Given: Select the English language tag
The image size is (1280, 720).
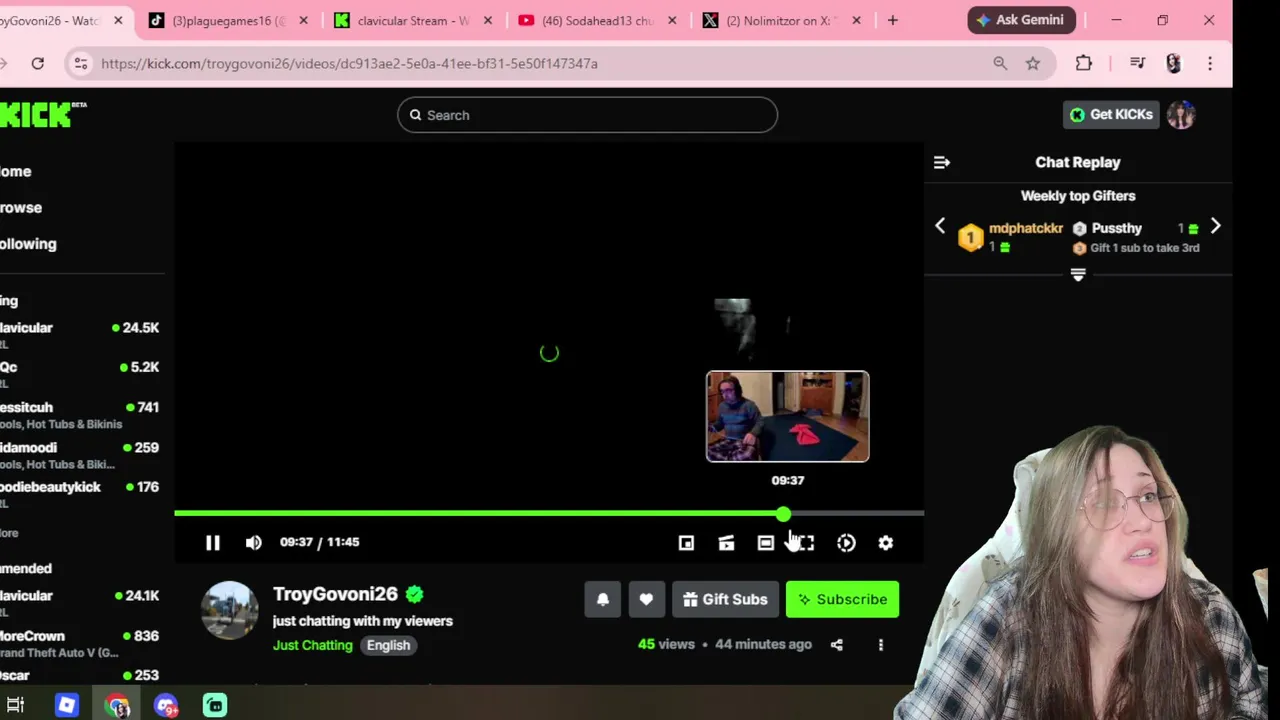Looking at the screenshot, I should [x=388, y=645].
